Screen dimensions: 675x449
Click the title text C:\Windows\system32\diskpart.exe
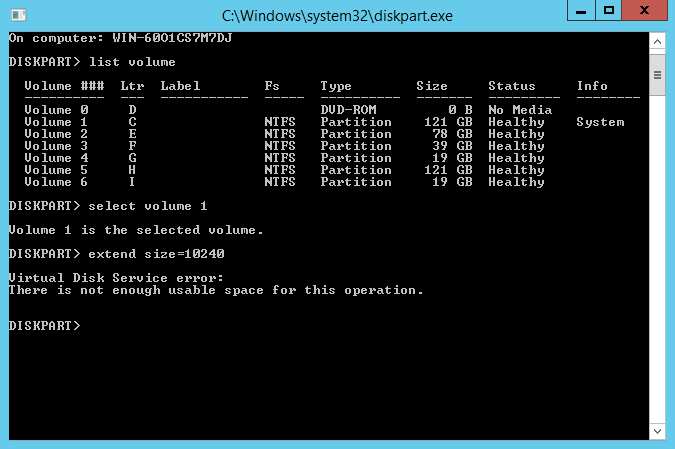337,16
